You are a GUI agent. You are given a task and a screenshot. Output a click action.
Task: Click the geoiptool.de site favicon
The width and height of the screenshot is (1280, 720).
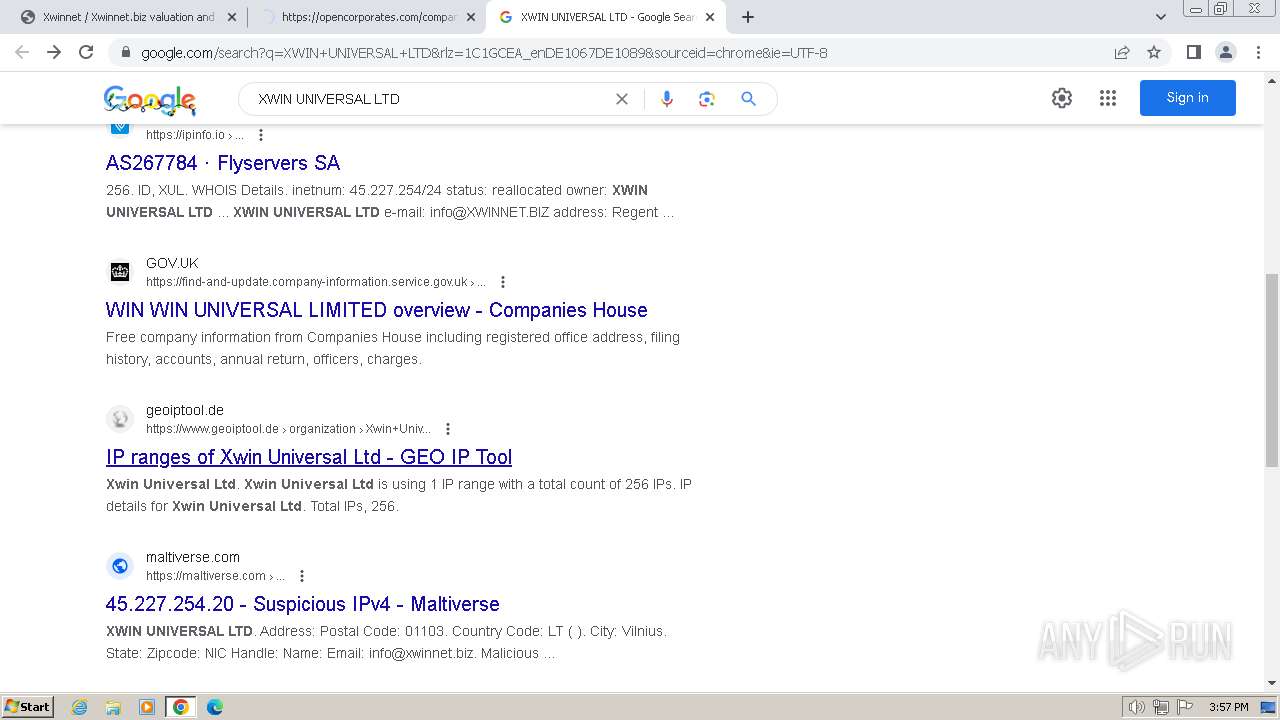[x=120, y=419]
